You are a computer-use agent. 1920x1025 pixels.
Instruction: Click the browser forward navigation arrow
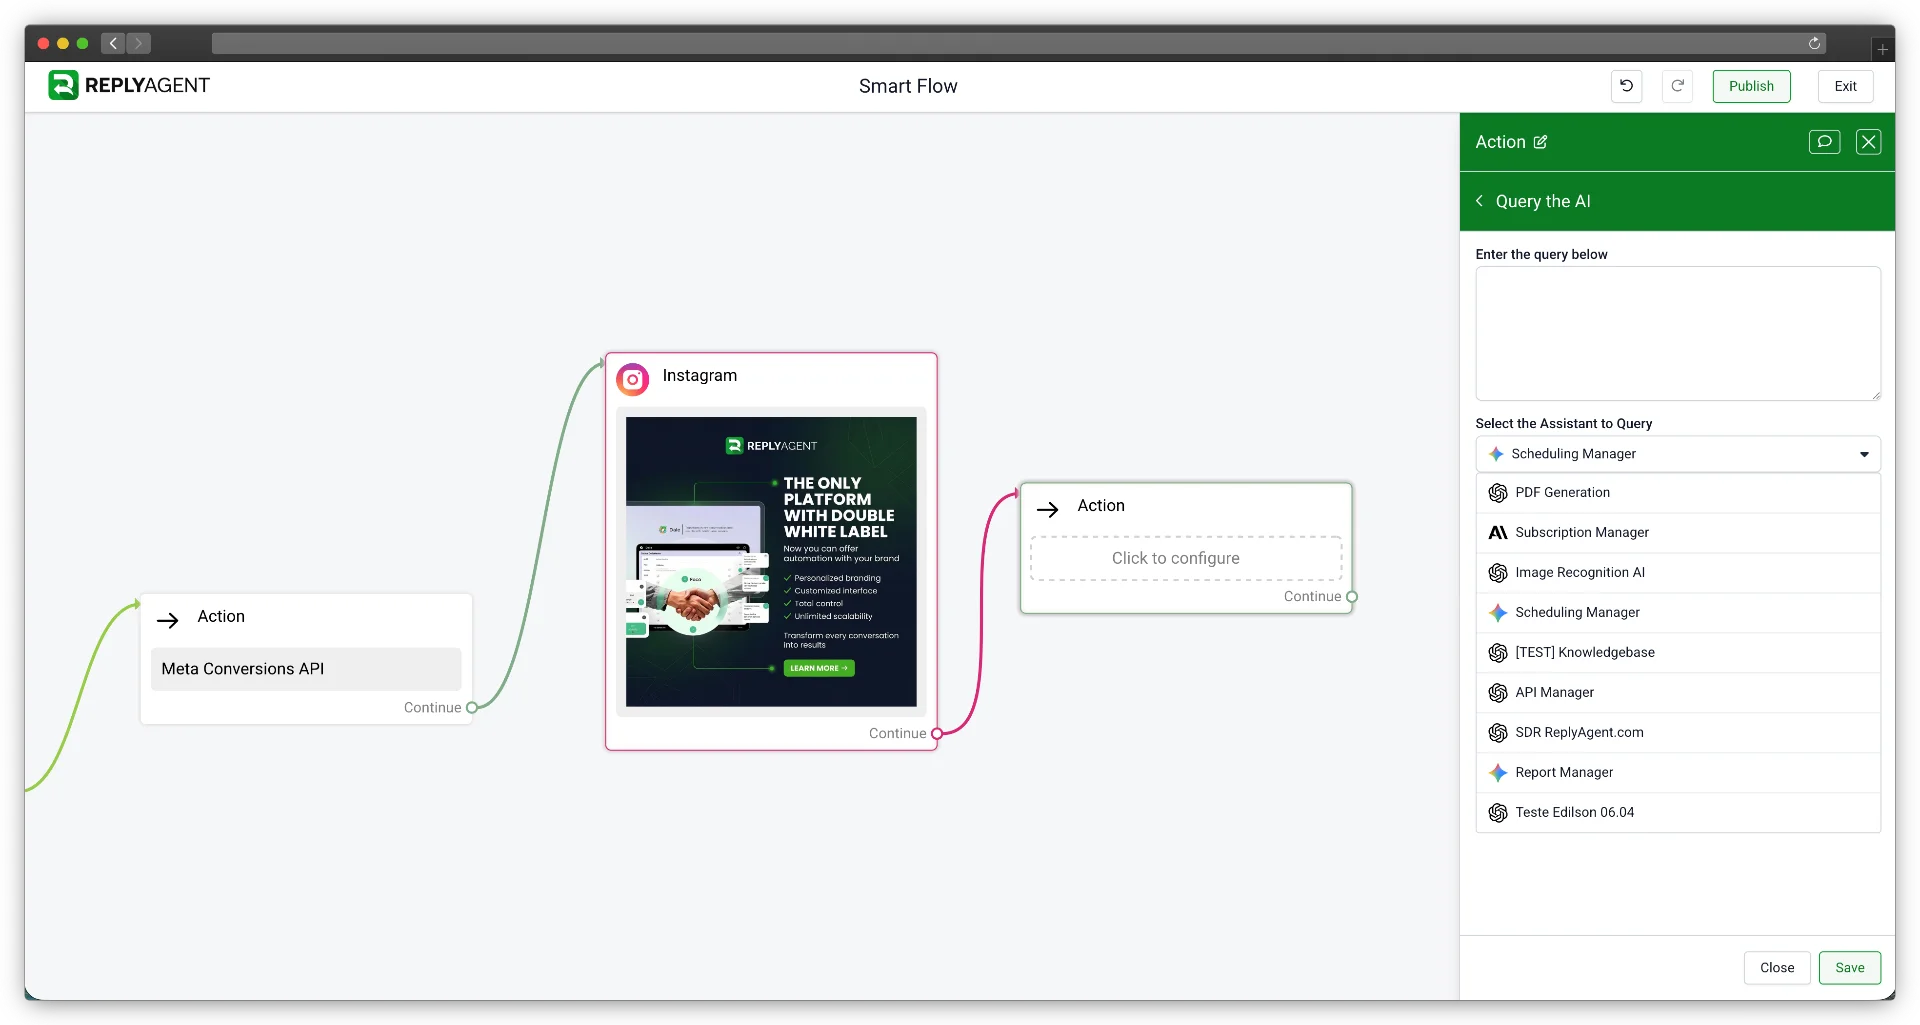[139, 43]
